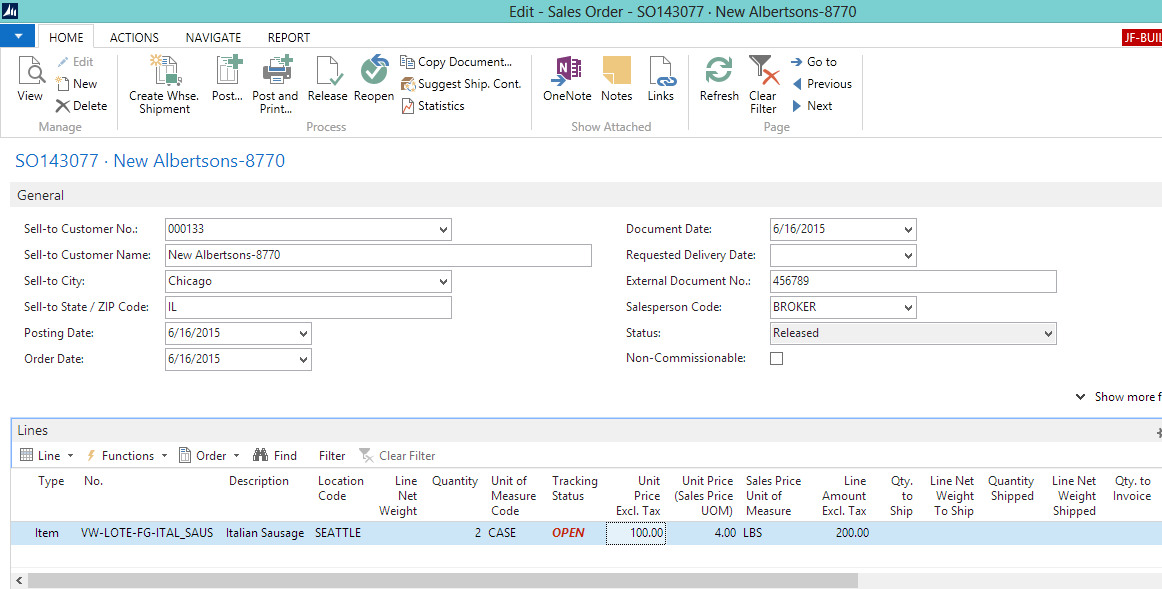Viewport: 1162px width, 589px height.
Task: Release the sales order
Action: (327, 72)
